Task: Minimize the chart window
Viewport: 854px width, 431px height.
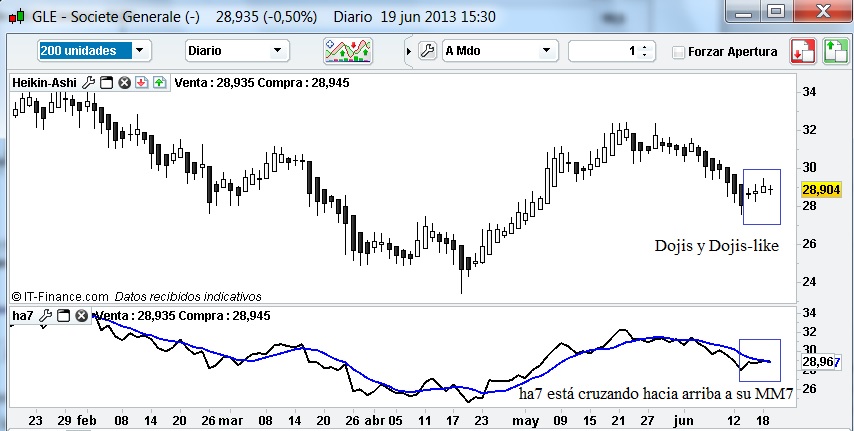Action: coord(743,11)
